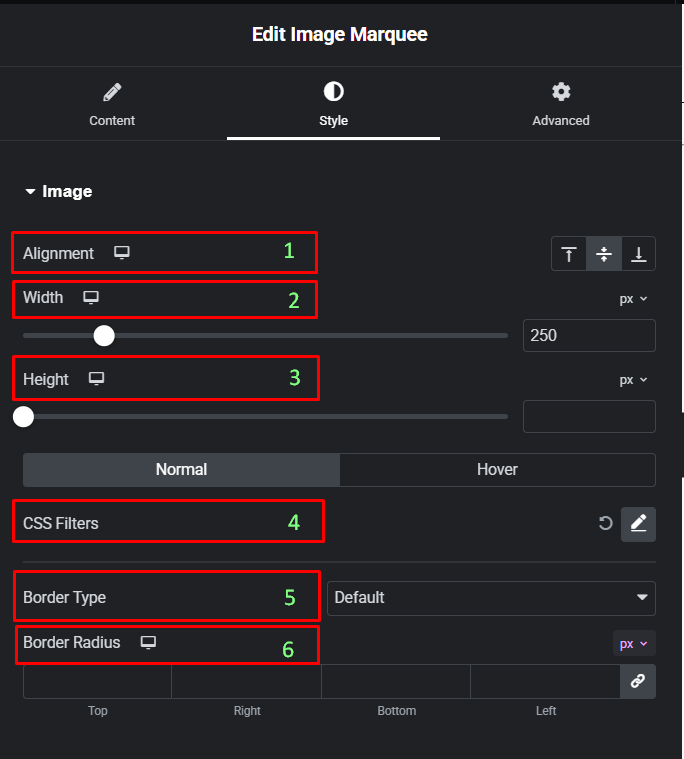Click the Alignment responsive device icon
Image resolution: width=684 pixels, height=759 pixels.
[122, 253]
